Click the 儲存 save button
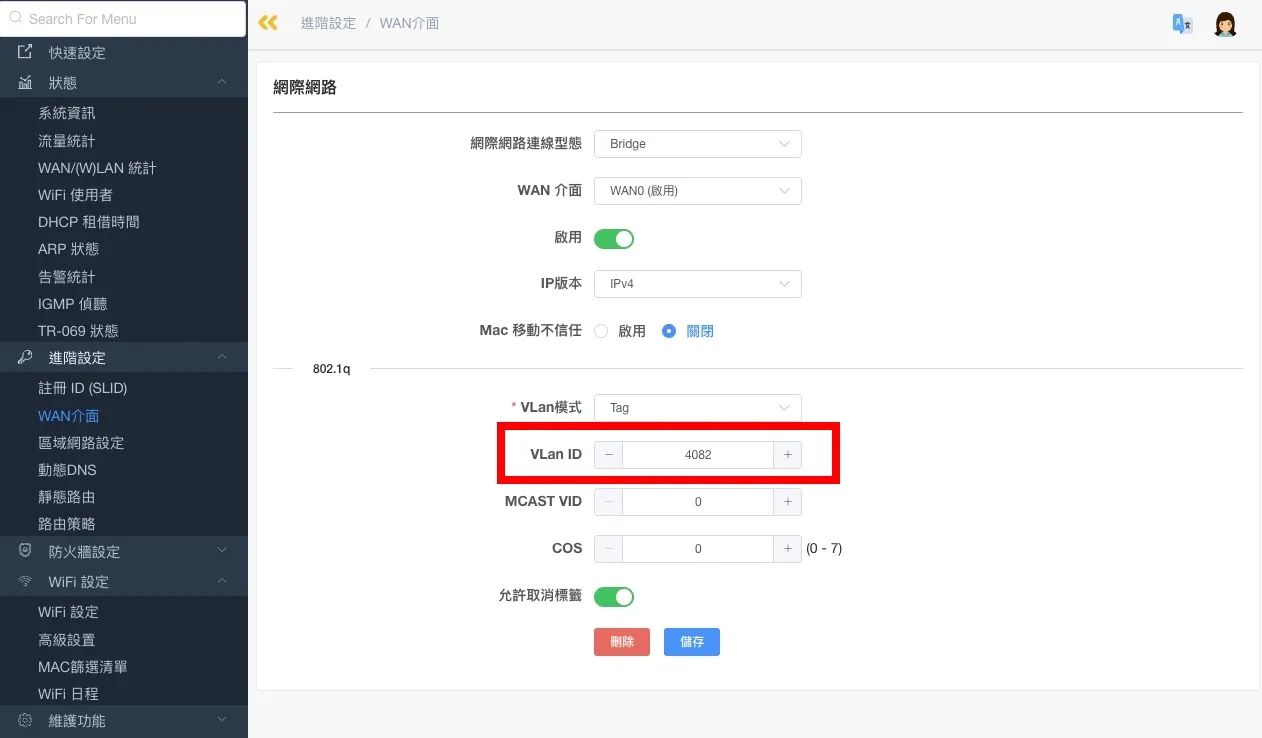Screen dimensions: 1262x738 691,641
